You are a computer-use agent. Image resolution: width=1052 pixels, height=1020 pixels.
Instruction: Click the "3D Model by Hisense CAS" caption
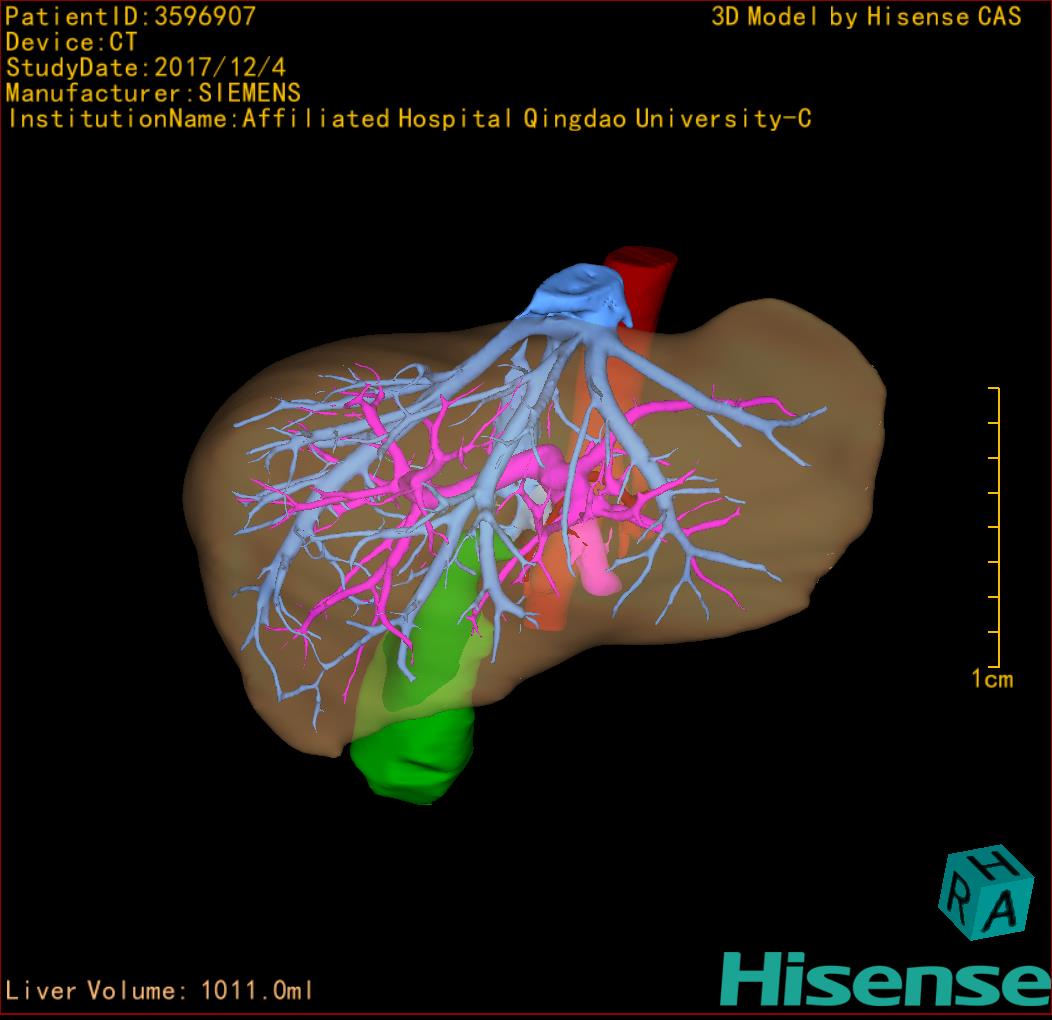866,17
